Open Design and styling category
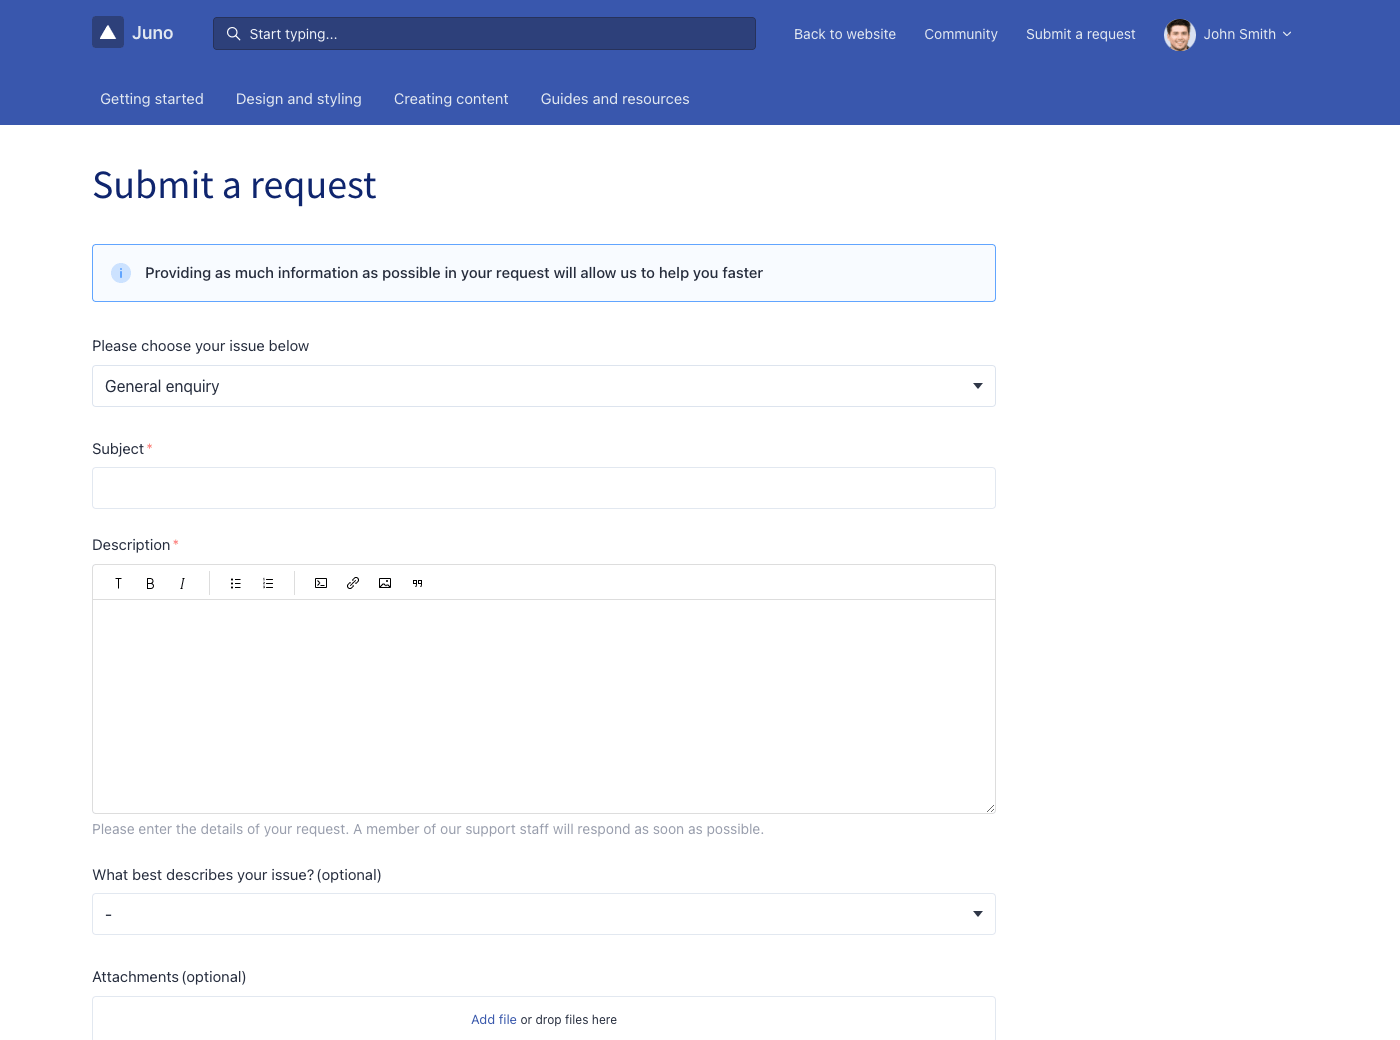The width and height of the screenshot is (1400, 1040). pos(299,99)
